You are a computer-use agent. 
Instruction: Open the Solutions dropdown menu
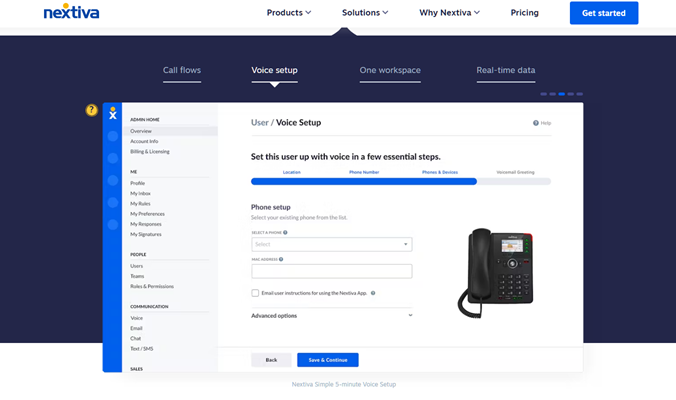pos(365,13)
